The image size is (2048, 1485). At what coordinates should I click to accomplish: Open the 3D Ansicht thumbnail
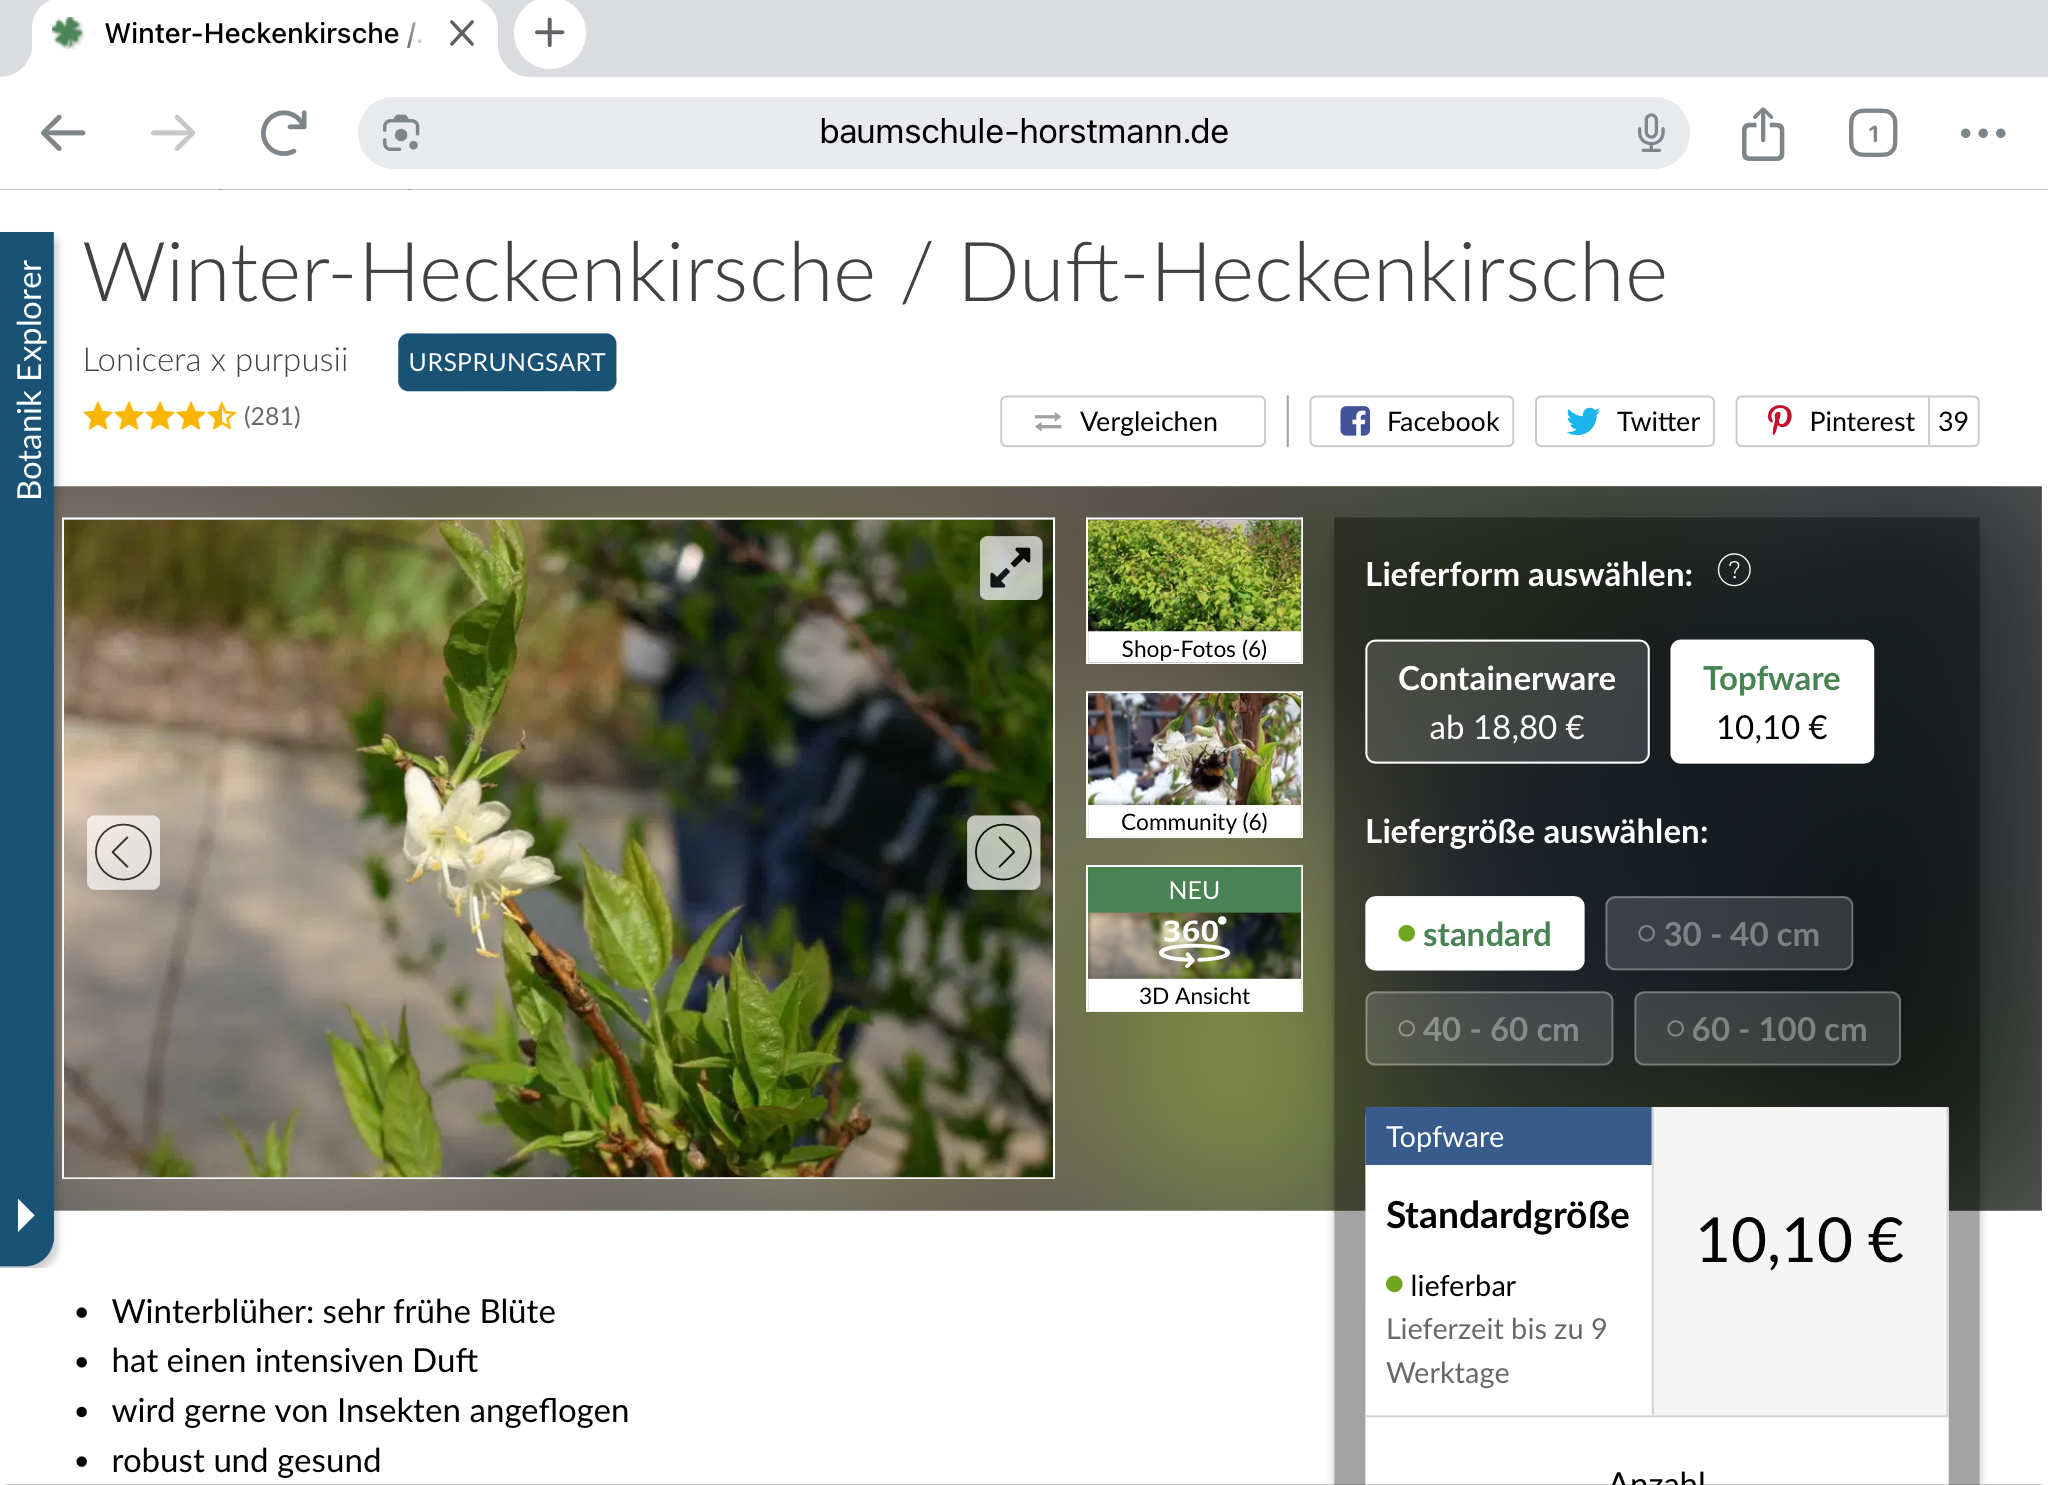pyautogui.click(x=1194, y=938)
